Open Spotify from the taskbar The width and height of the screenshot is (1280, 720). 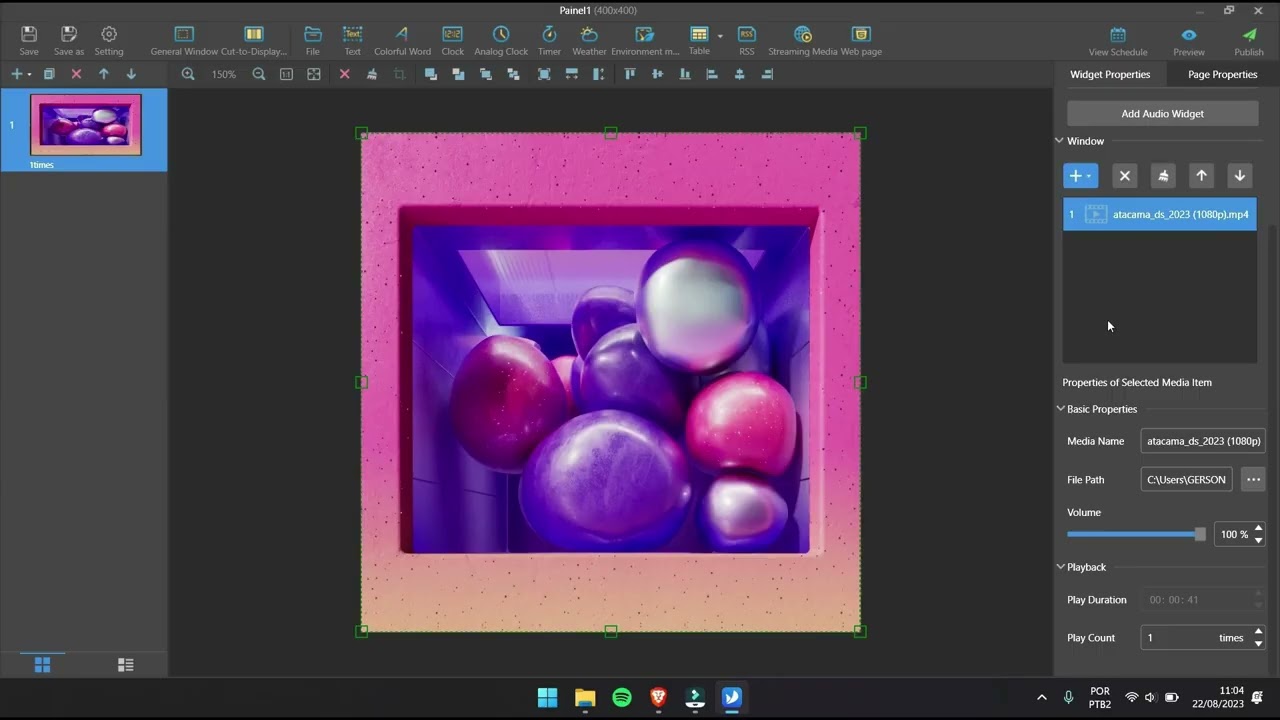pyautogui.click(x=622, y=698)
